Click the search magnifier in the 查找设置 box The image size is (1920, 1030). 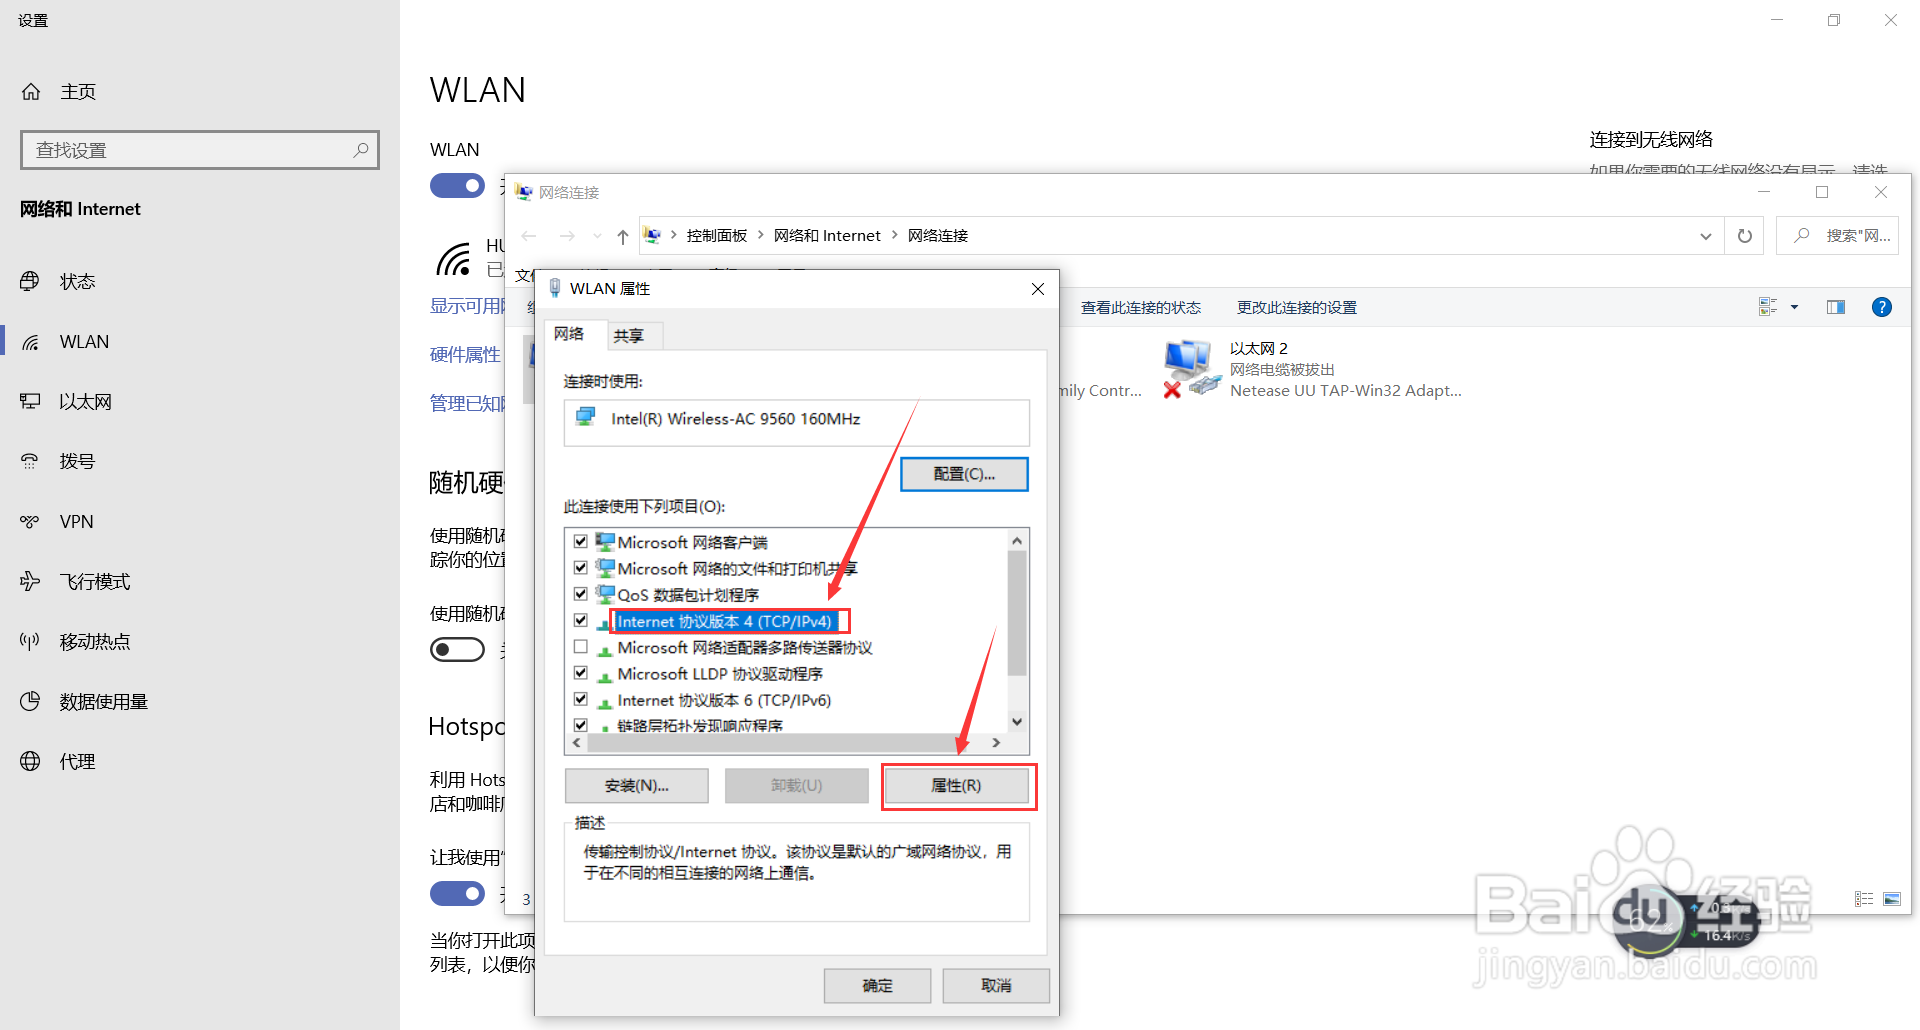[x=361, y=150]
